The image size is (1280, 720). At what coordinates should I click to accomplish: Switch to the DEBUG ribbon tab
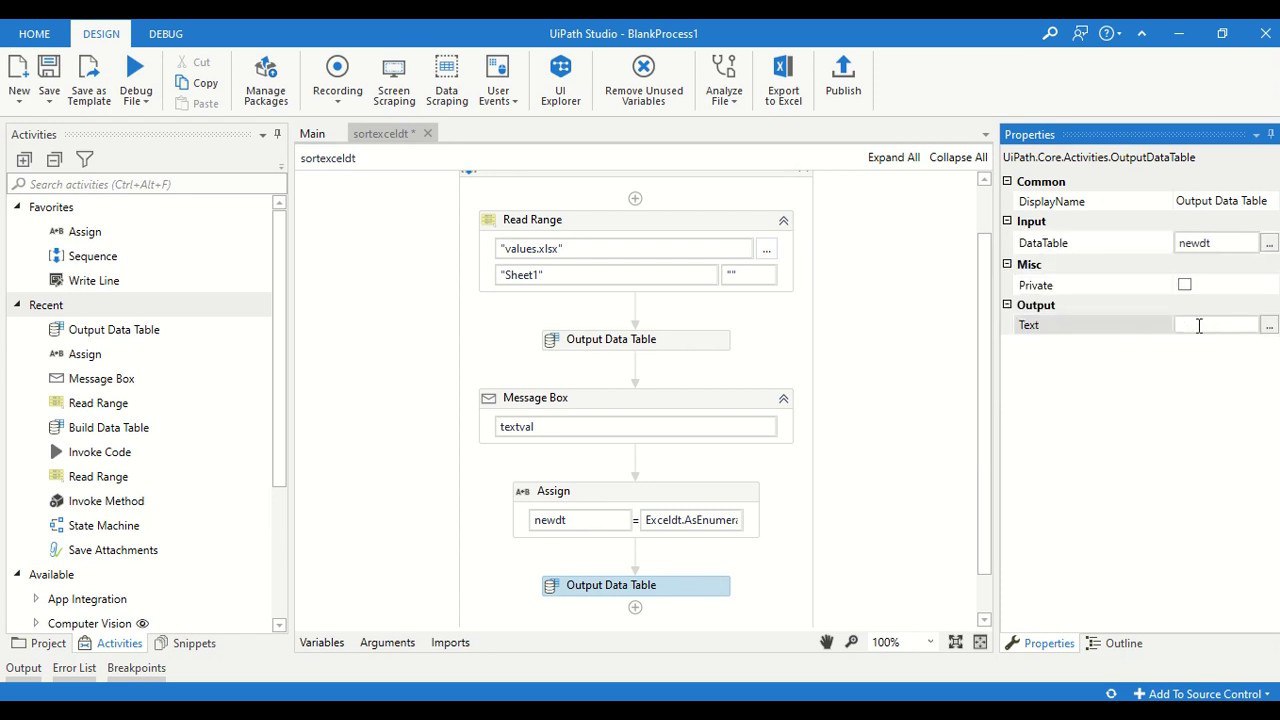(x=166, y=33)
